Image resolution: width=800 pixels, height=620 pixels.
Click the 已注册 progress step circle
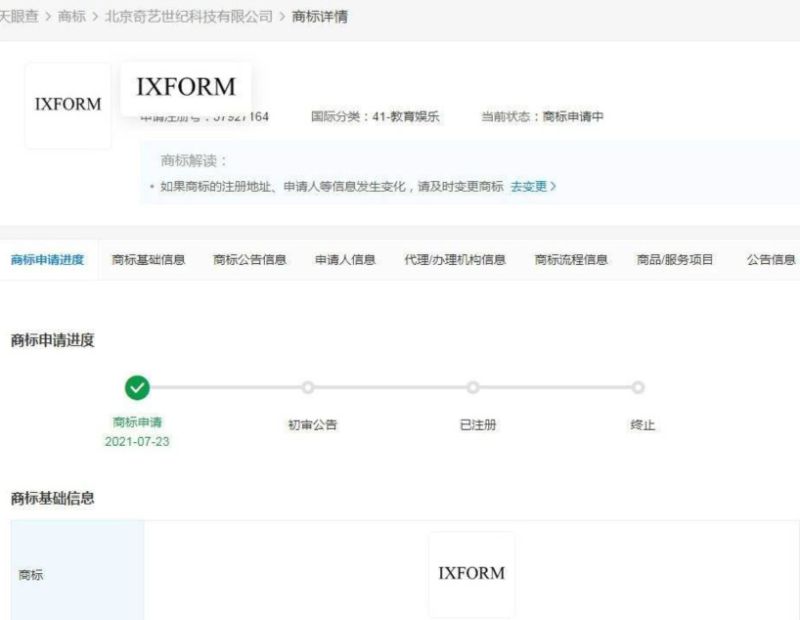473,388
